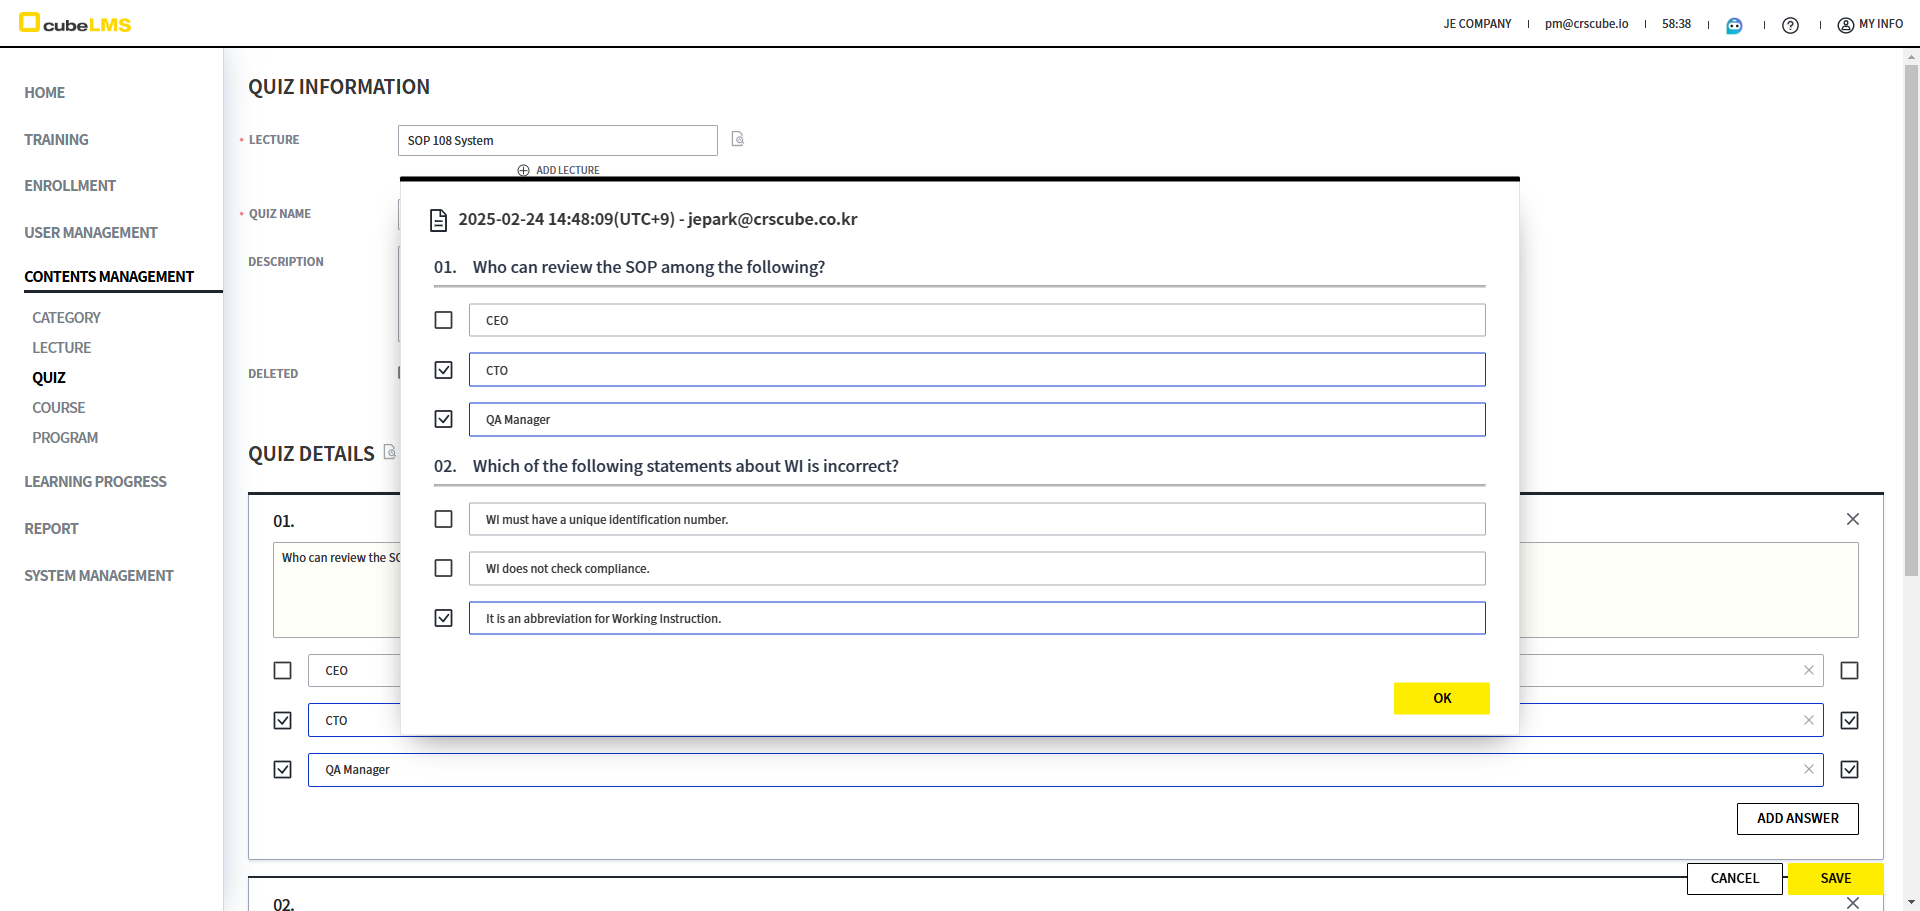Open the chatbot assistant icon in header
The image size is (1920, 911).
(x=1734, y=25)
